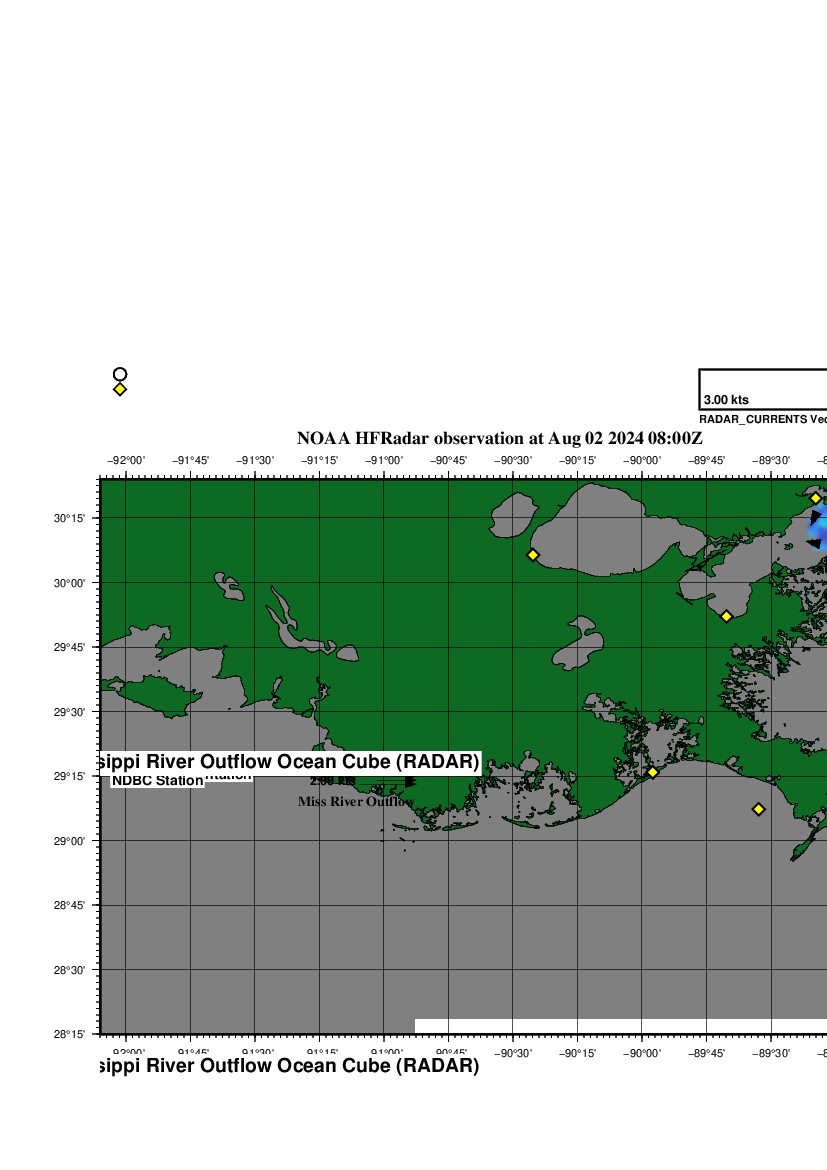Click the upper black current vector arrow
This screenshot has height=1170, width=827.
tap(816, 517)
